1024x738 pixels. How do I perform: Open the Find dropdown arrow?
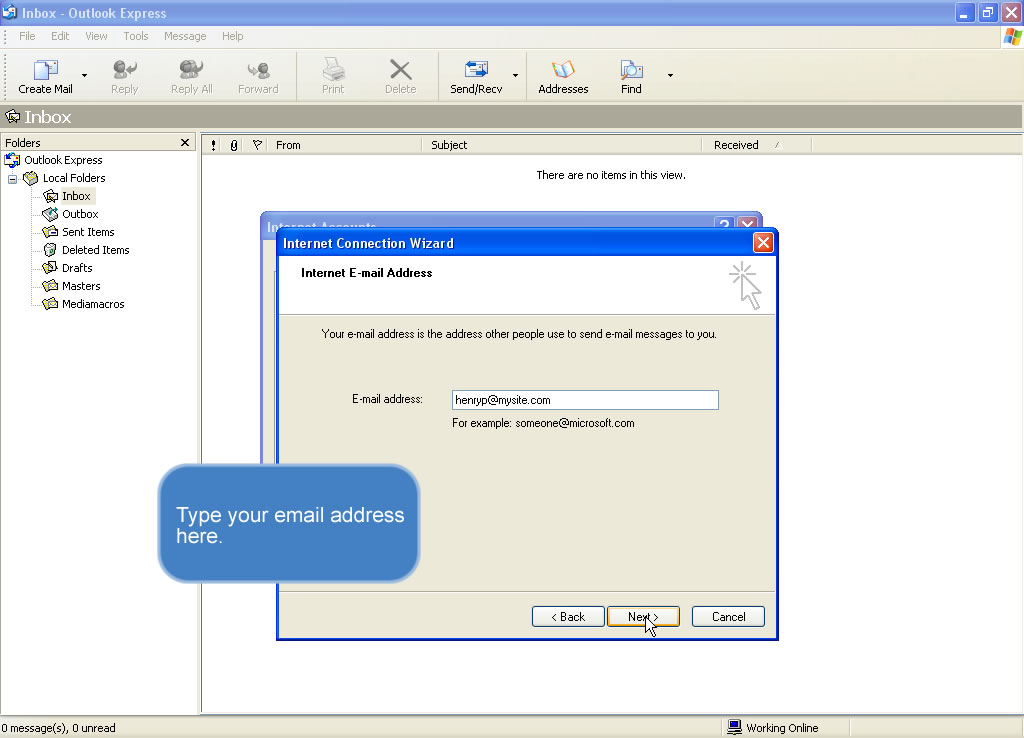pyautogui.click(x=670, y=75)
